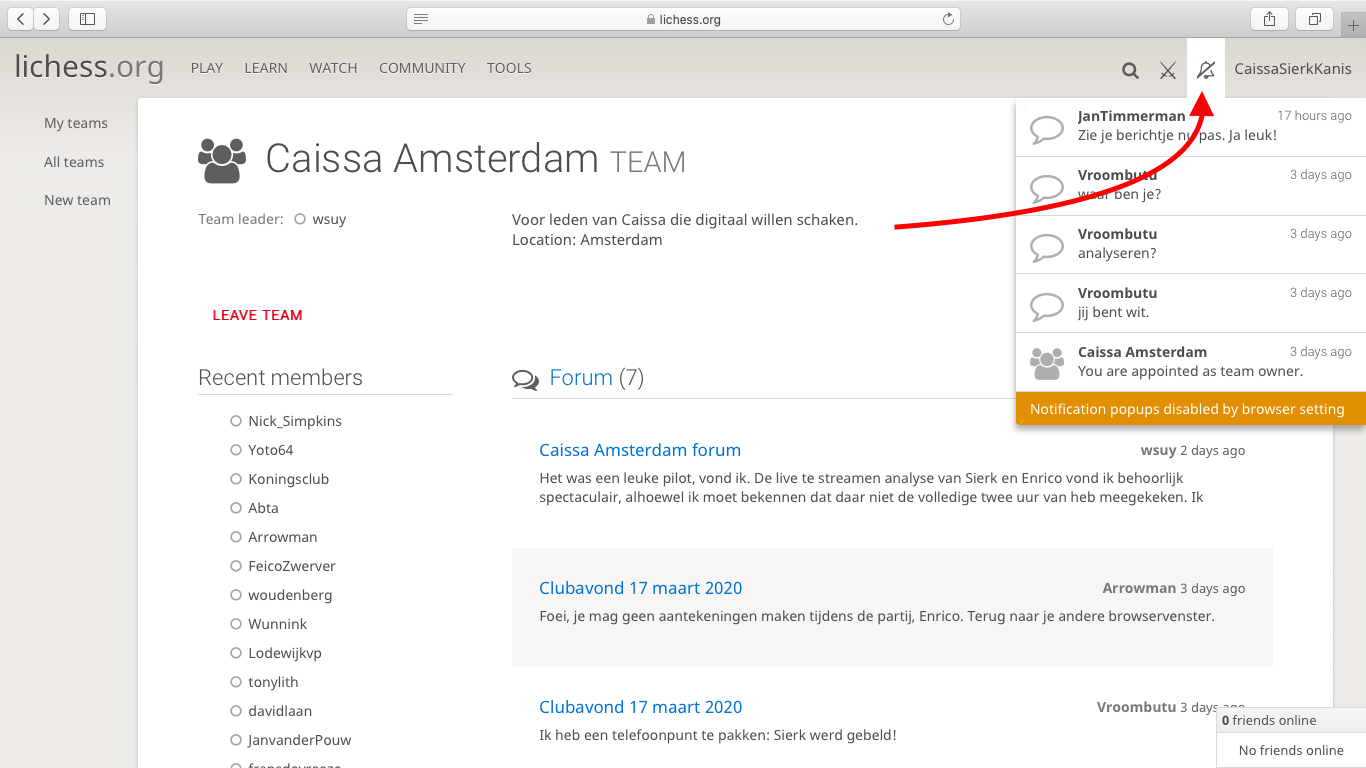This screenshot has height=768, width=1366.
Task: Open the COMMUNITY menu
Action: [422, 68]
